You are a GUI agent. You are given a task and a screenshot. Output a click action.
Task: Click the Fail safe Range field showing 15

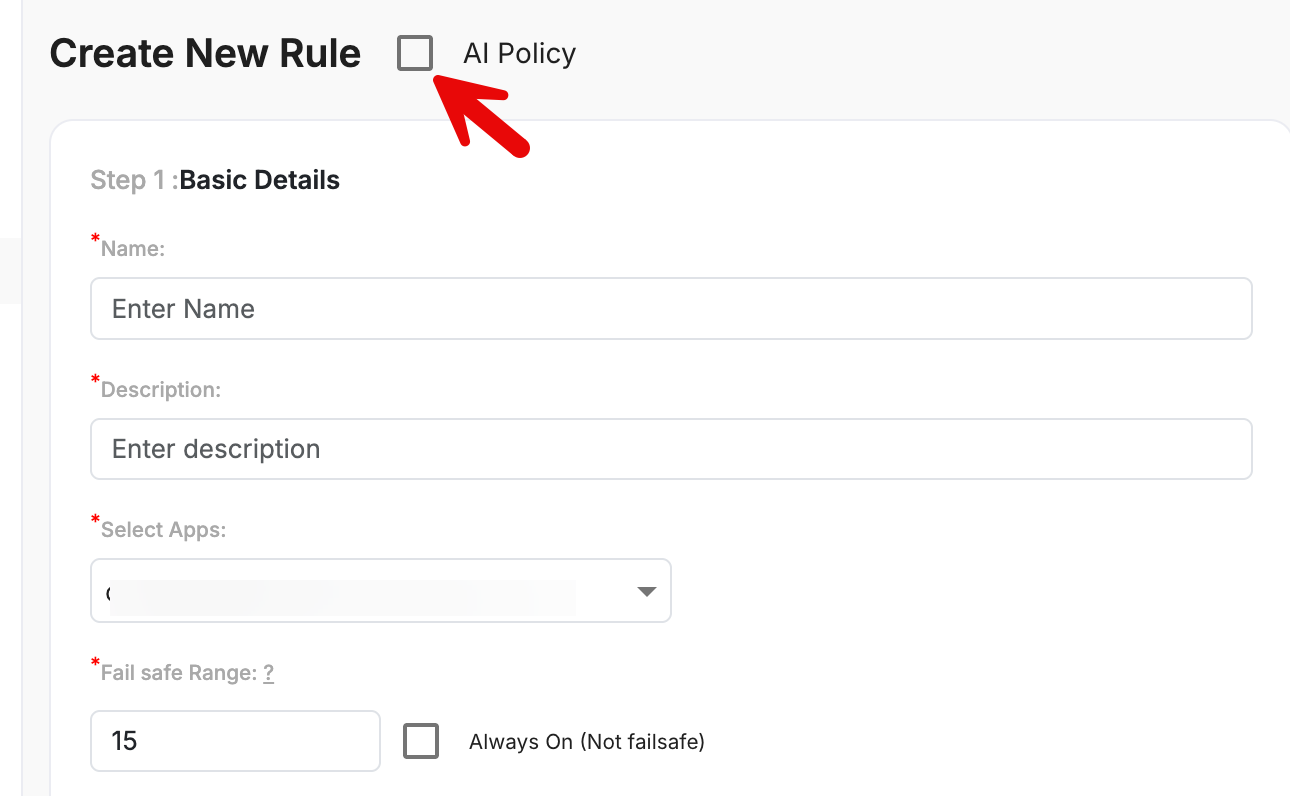pos(235,741)
